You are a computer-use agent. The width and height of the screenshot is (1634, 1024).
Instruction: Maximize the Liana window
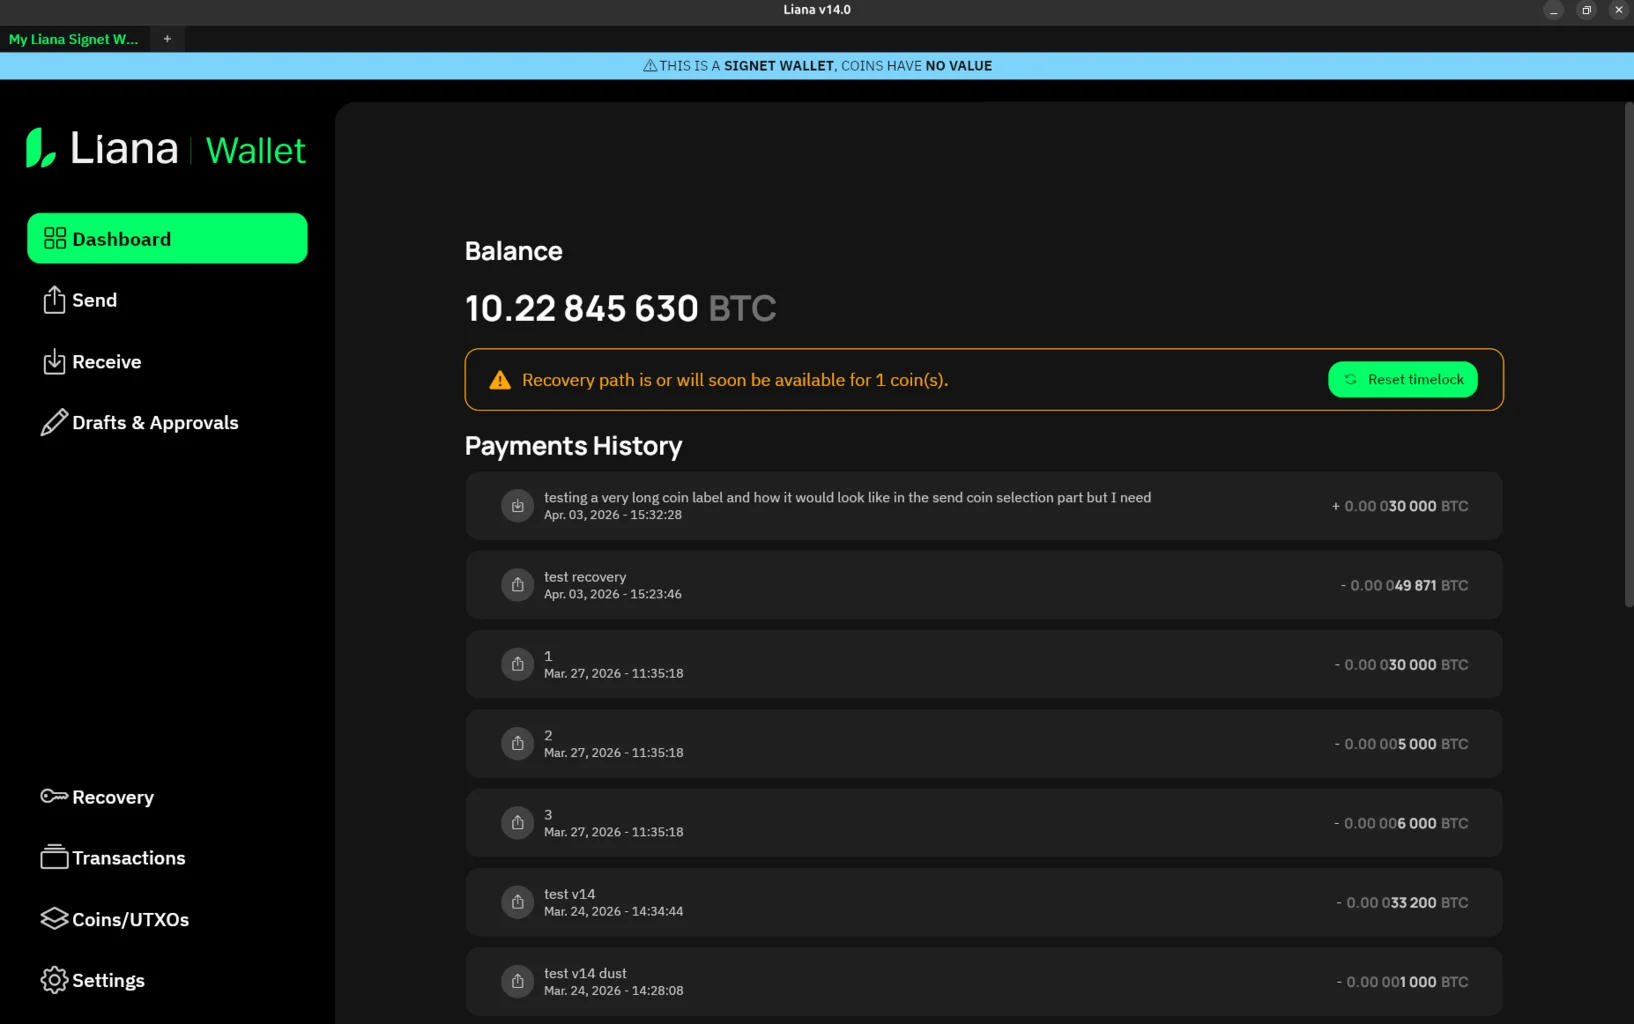(1586, 10)
